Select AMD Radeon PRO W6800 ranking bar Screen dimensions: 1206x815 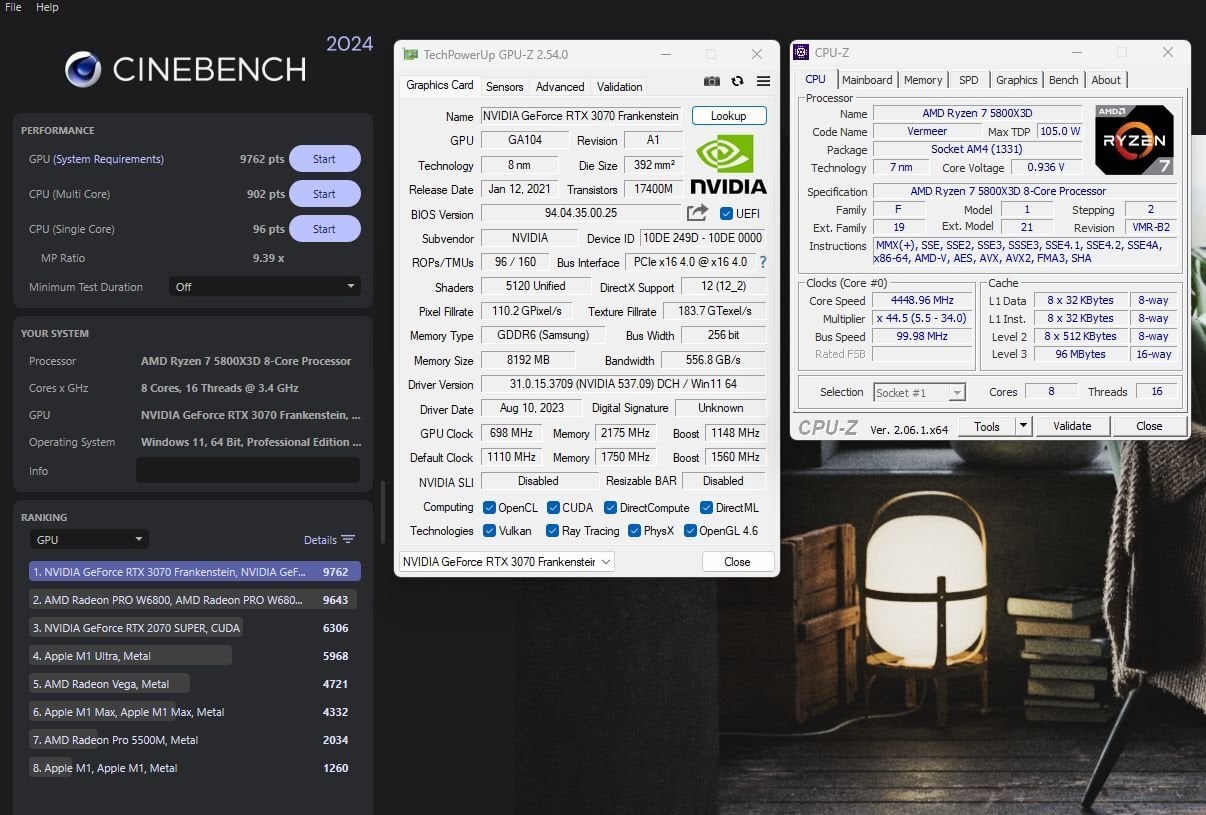193,600
